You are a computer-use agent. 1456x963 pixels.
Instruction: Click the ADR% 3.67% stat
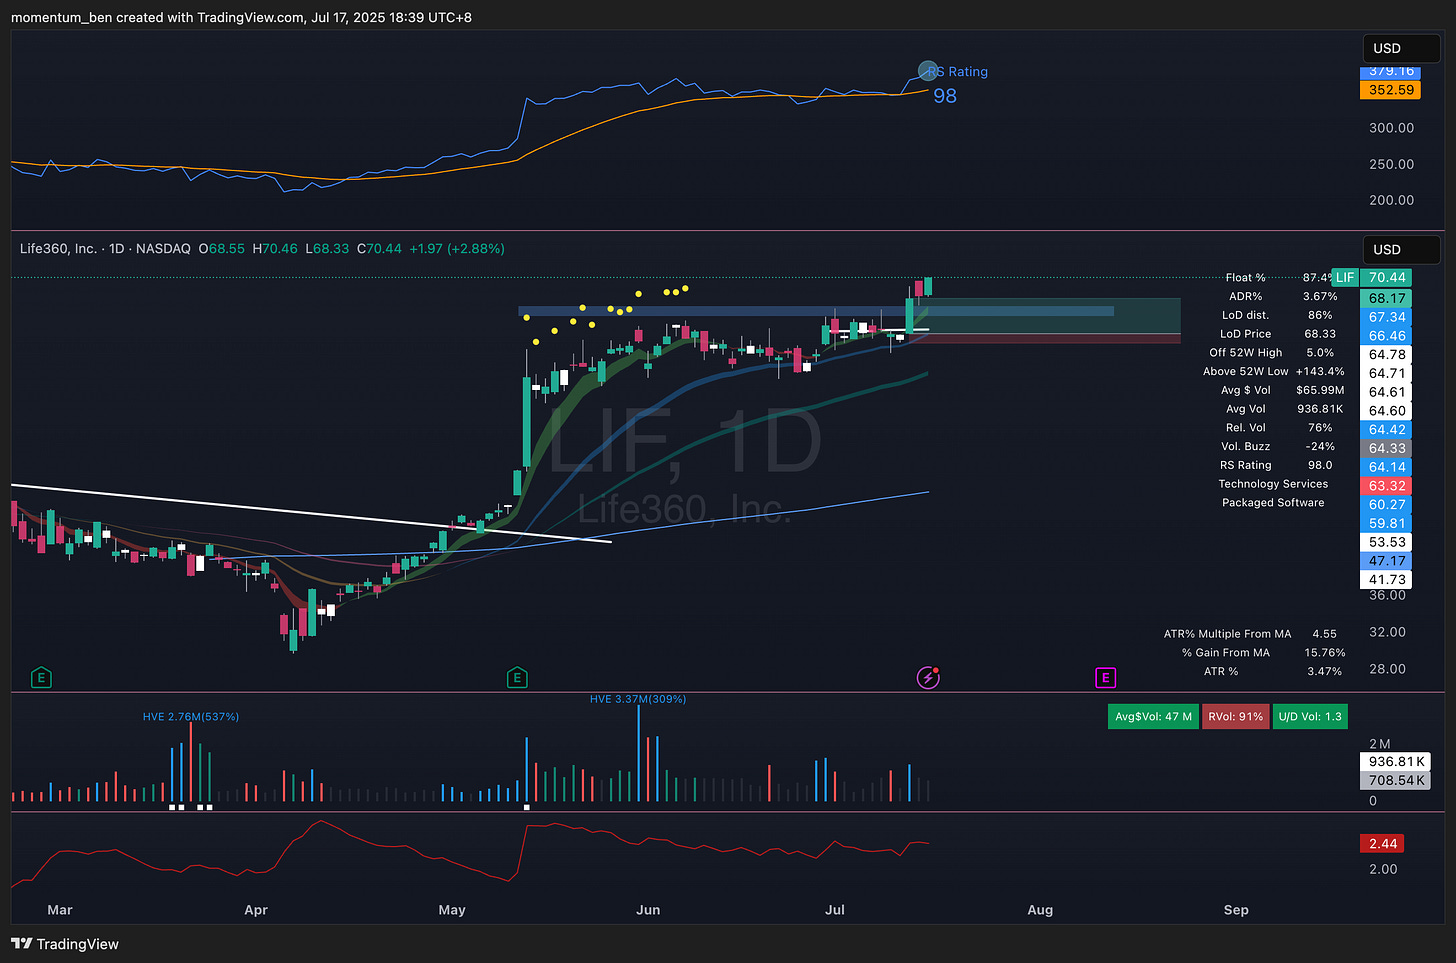click(x=1283, y=296)
